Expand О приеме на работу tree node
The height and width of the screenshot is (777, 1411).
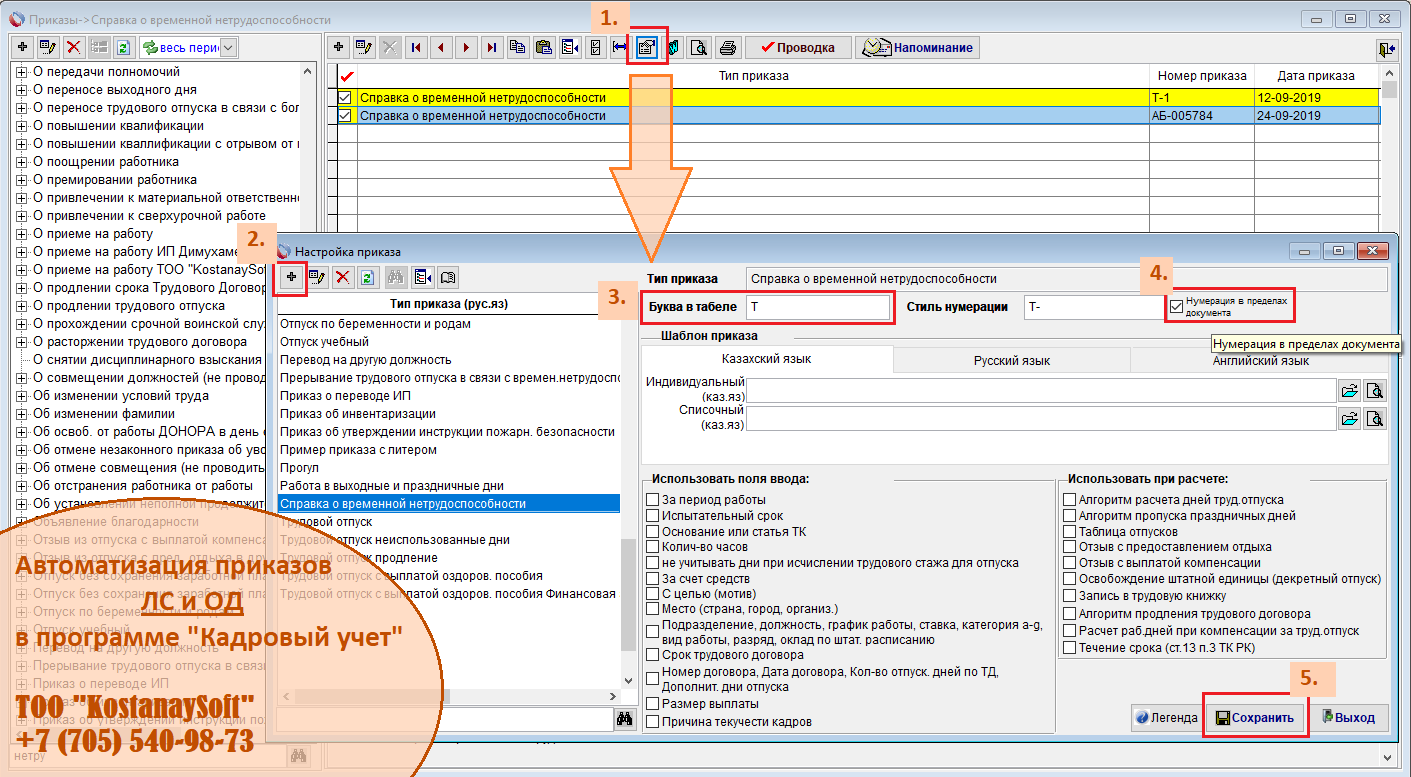tap(21, 234)
